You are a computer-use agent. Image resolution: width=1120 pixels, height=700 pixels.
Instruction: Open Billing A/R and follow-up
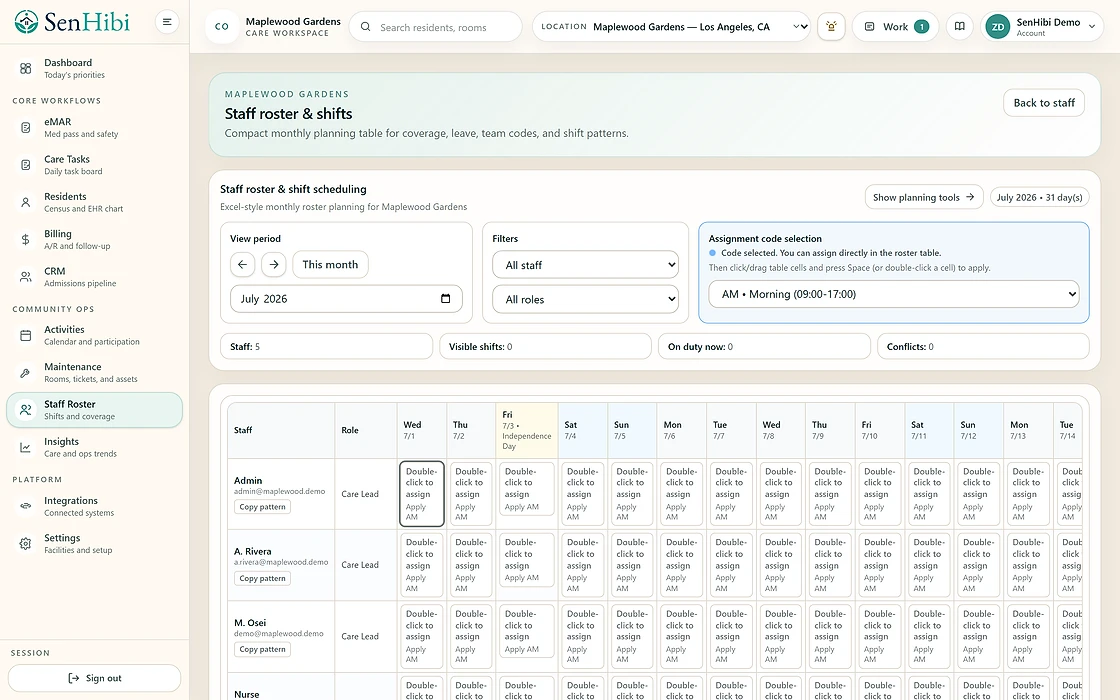pyautogui.click(x=94, y=239)
